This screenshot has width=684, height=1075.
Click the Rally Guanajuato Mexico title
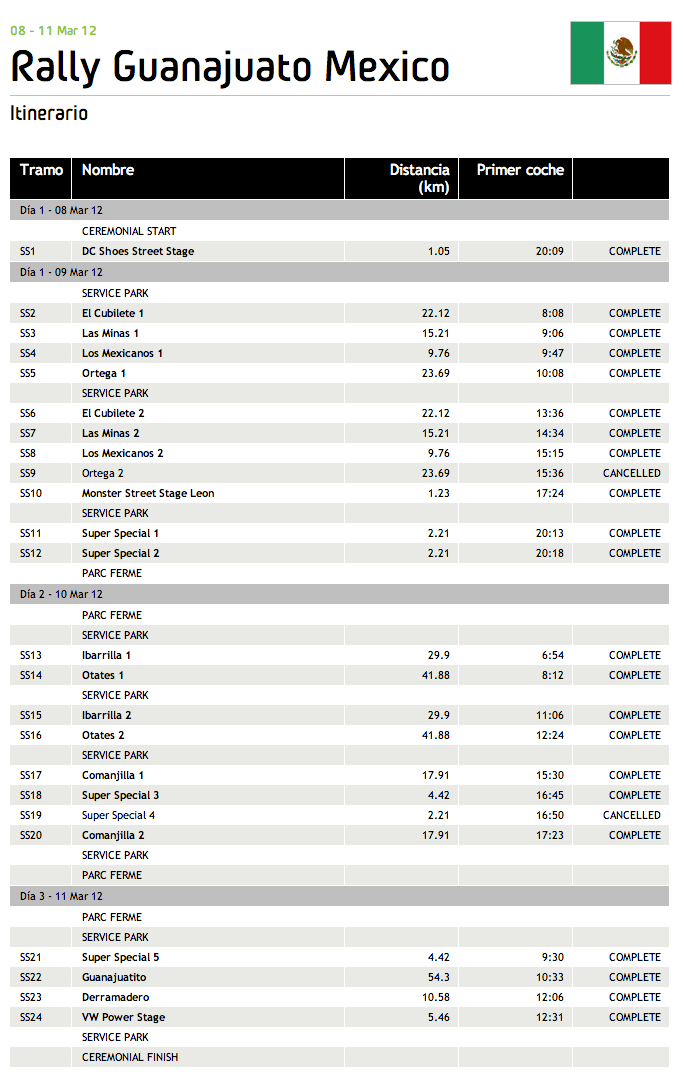pos(230,67)
